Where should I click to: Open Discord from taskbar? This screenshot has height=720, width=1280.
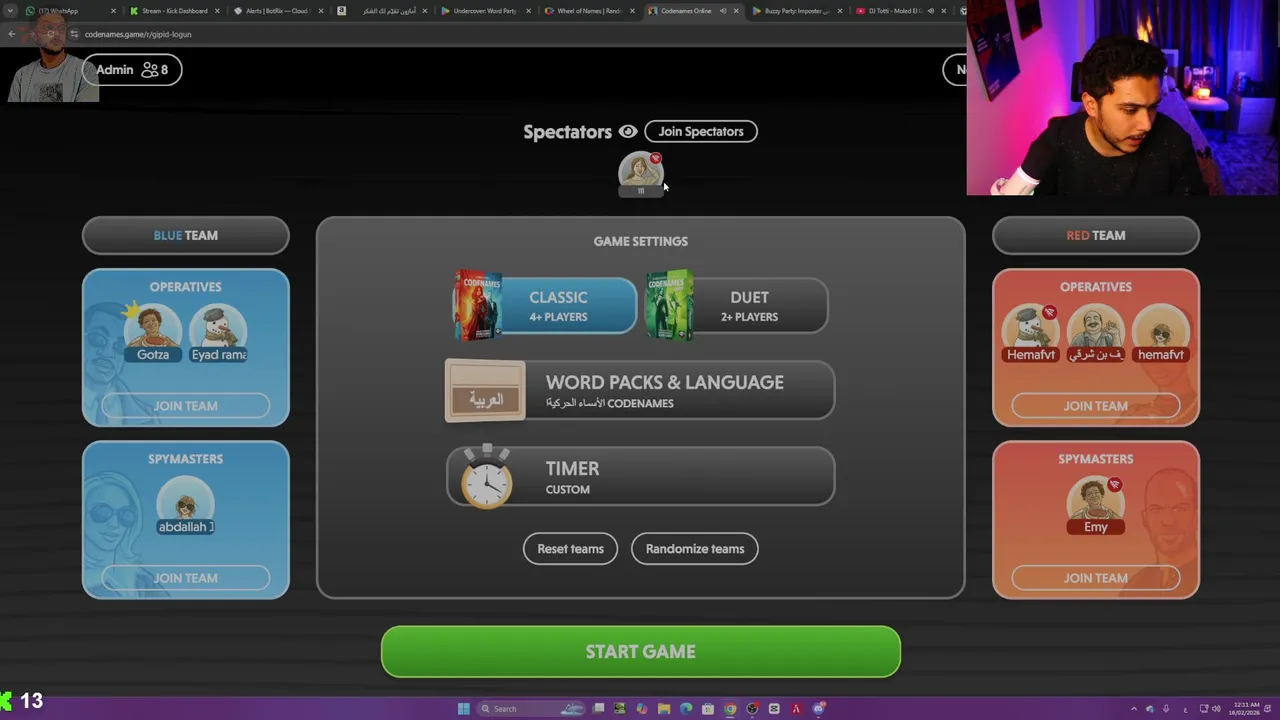coord(818,709)
